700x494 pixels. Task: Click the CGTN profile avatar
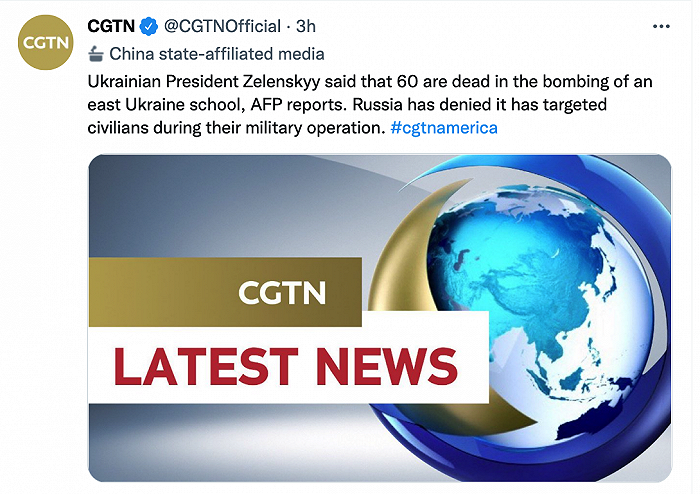47,43
